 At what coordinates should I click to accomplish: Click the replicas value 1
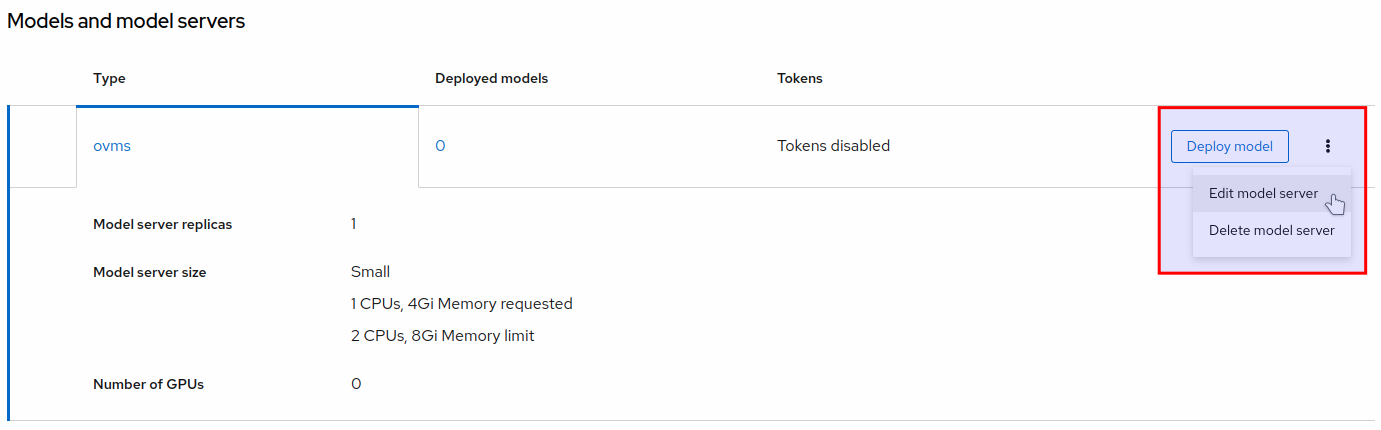[x=353, y=224]
